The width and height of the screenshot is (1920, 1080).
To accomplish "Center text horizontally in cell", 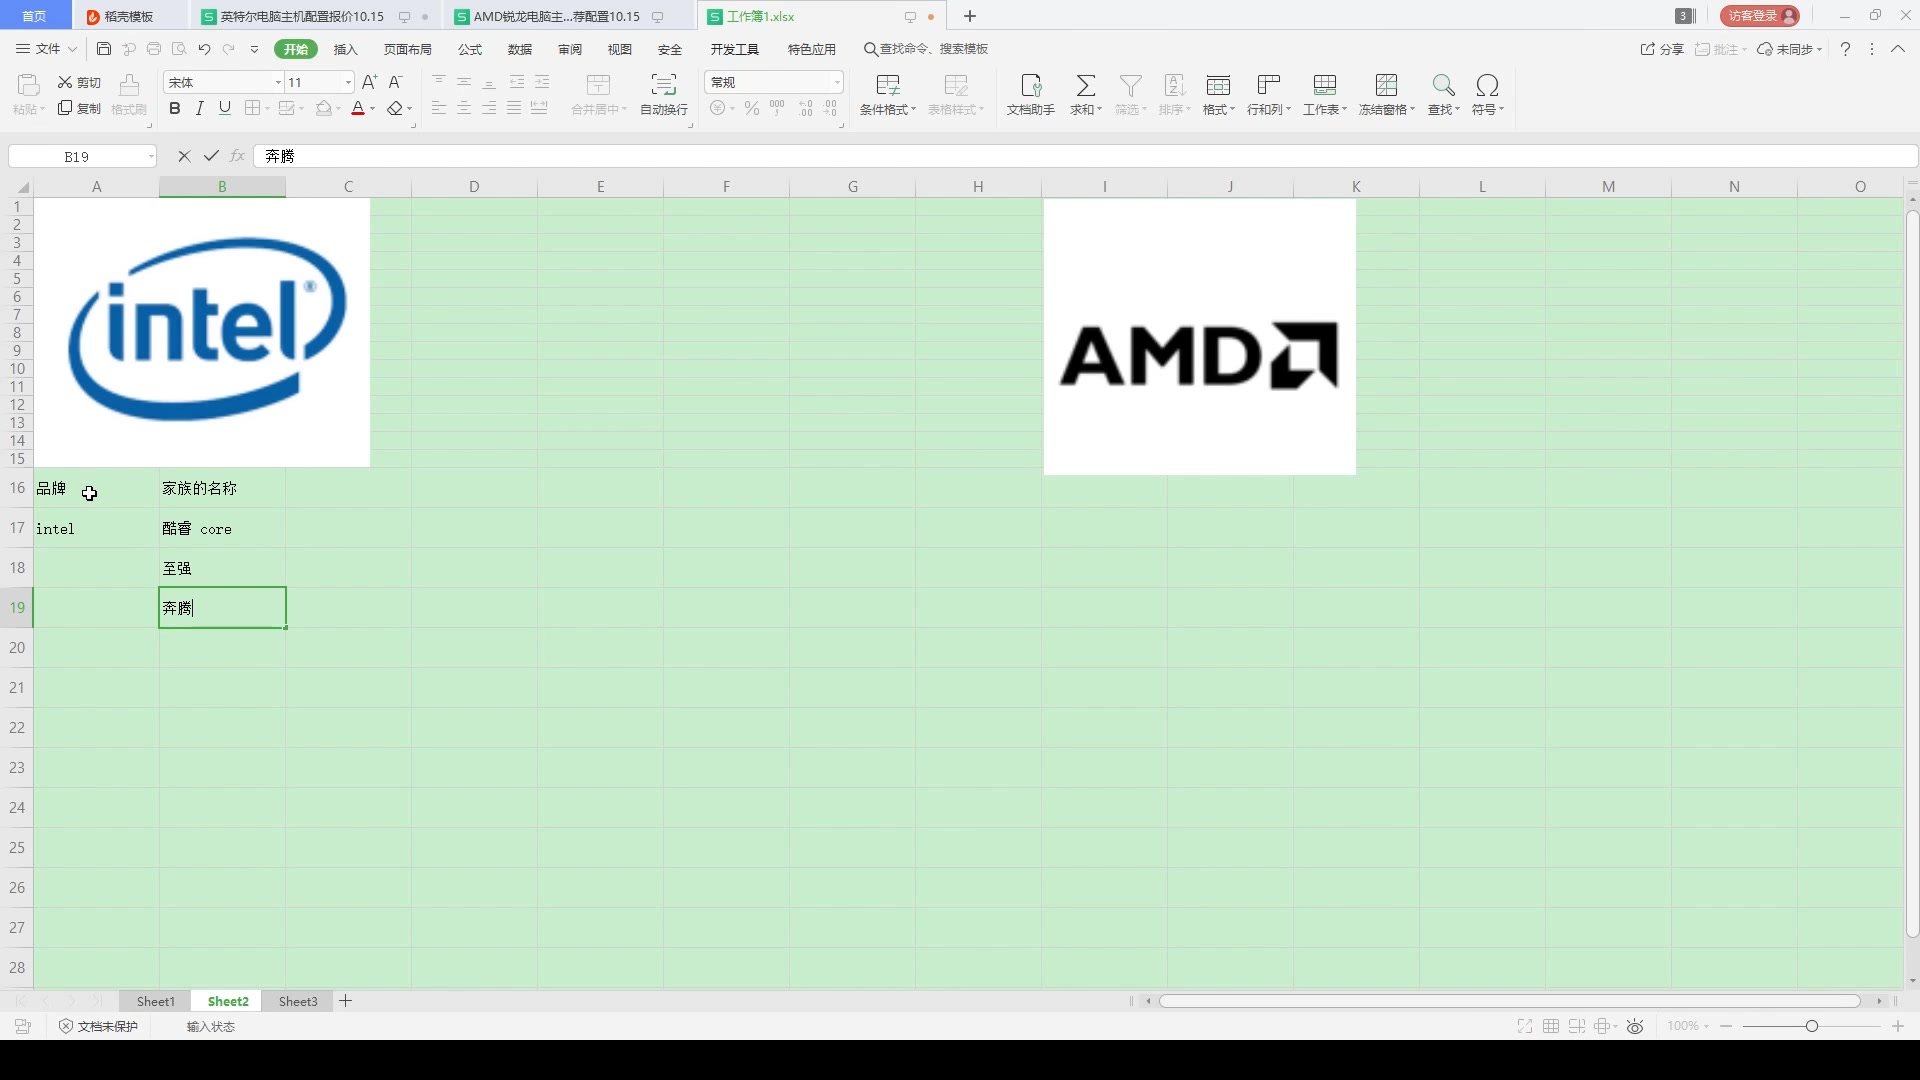I will pyautogui.click(x=464, y=108).
